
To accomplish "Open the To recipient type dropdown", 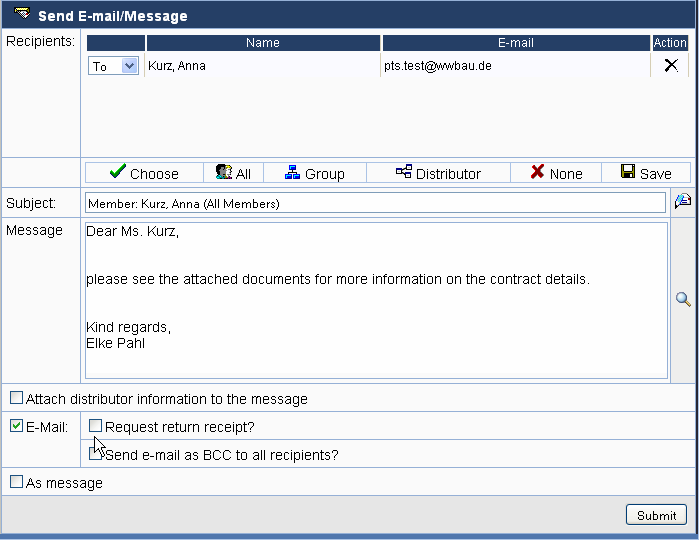I will (114, 66).
